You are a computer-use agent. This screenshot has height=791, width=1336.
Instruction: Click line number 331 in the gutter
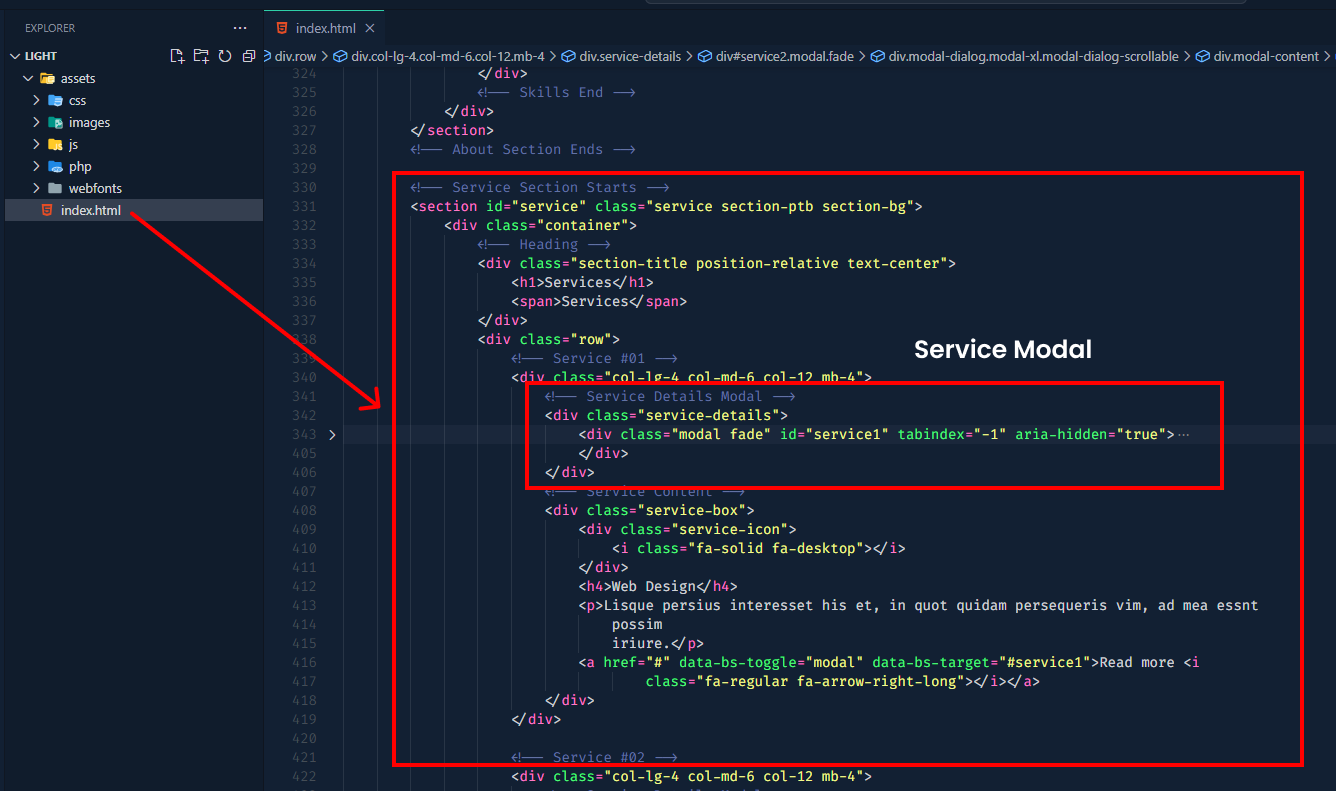(302, 207)
